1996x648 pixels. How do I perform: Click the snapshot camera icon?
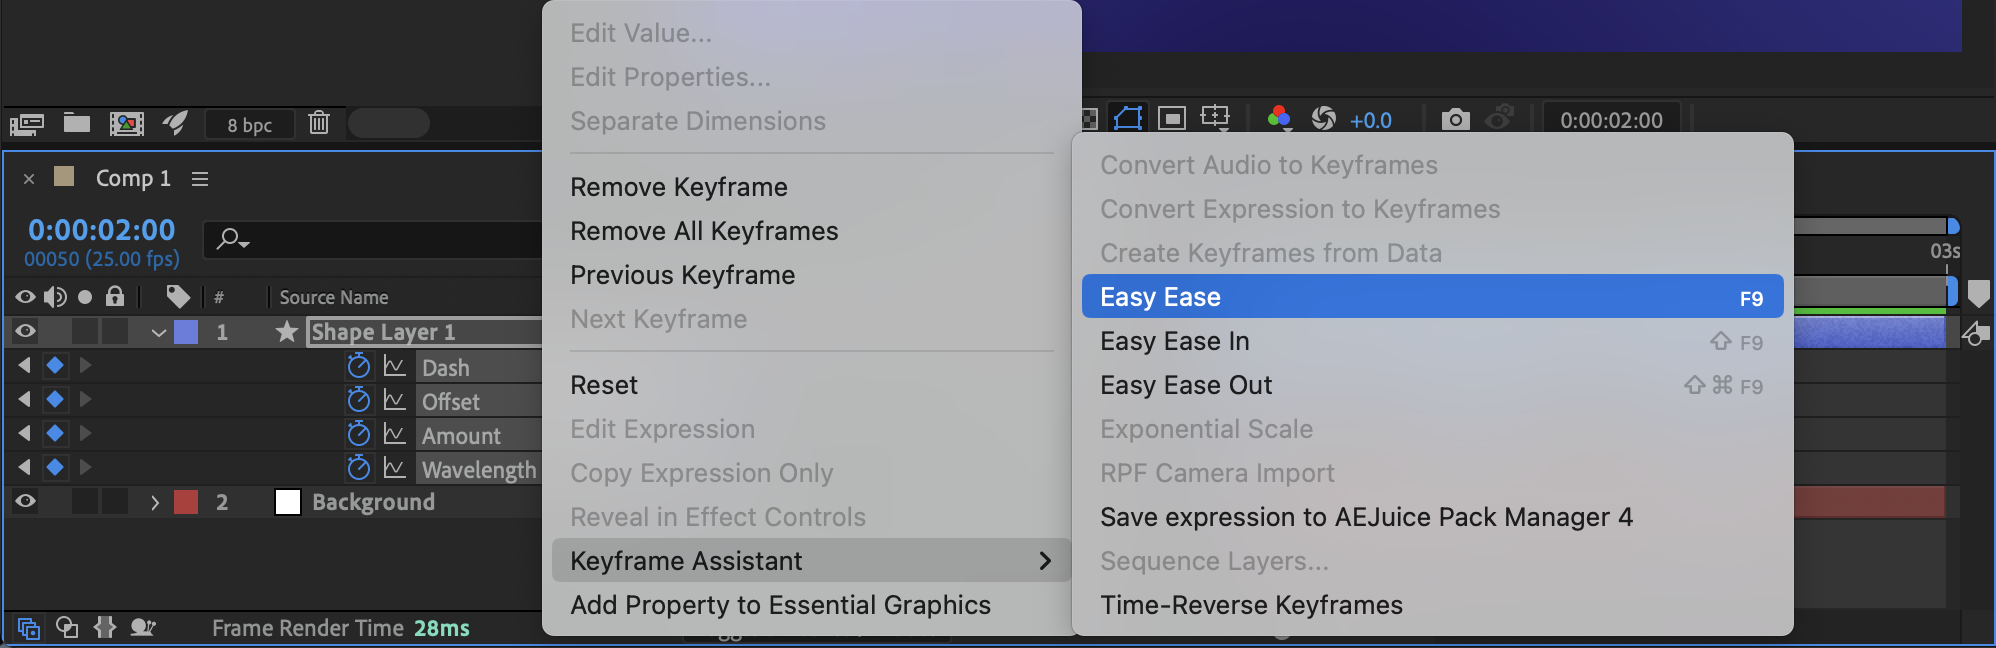[1456, 120]
